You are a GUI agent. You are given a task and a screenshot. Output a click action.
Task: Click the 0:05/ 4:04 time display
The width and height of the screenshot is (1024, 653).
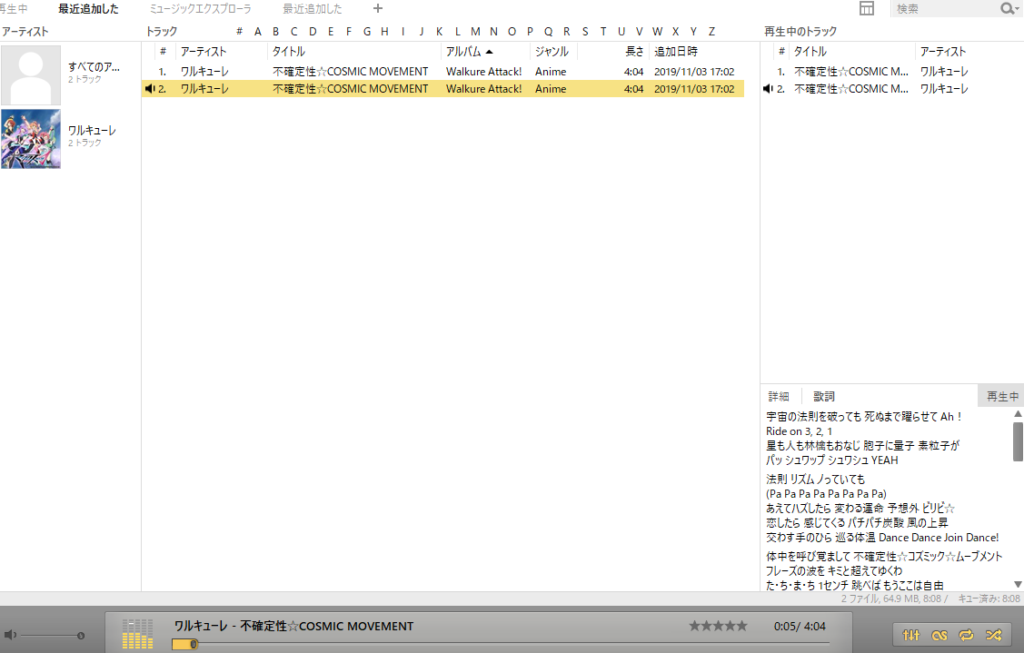click(799, 626)
